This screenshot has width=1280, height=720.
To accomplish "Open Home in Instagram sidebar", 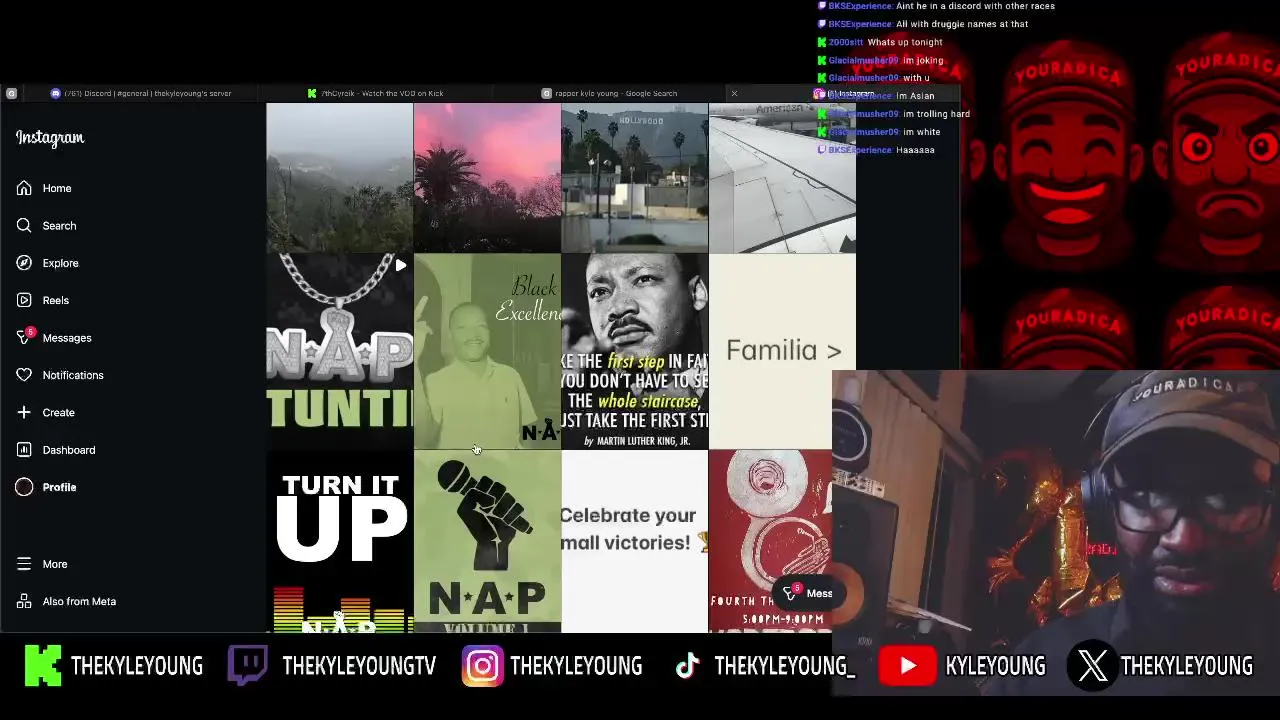I will coord(57,188).
